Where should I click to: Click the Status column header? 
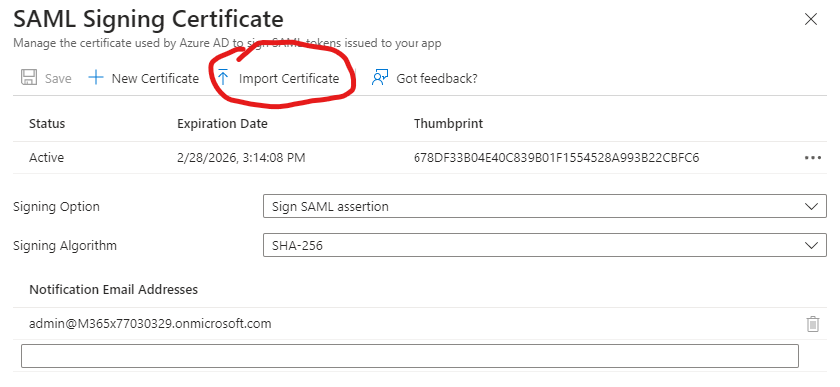[x=47, y=124]
